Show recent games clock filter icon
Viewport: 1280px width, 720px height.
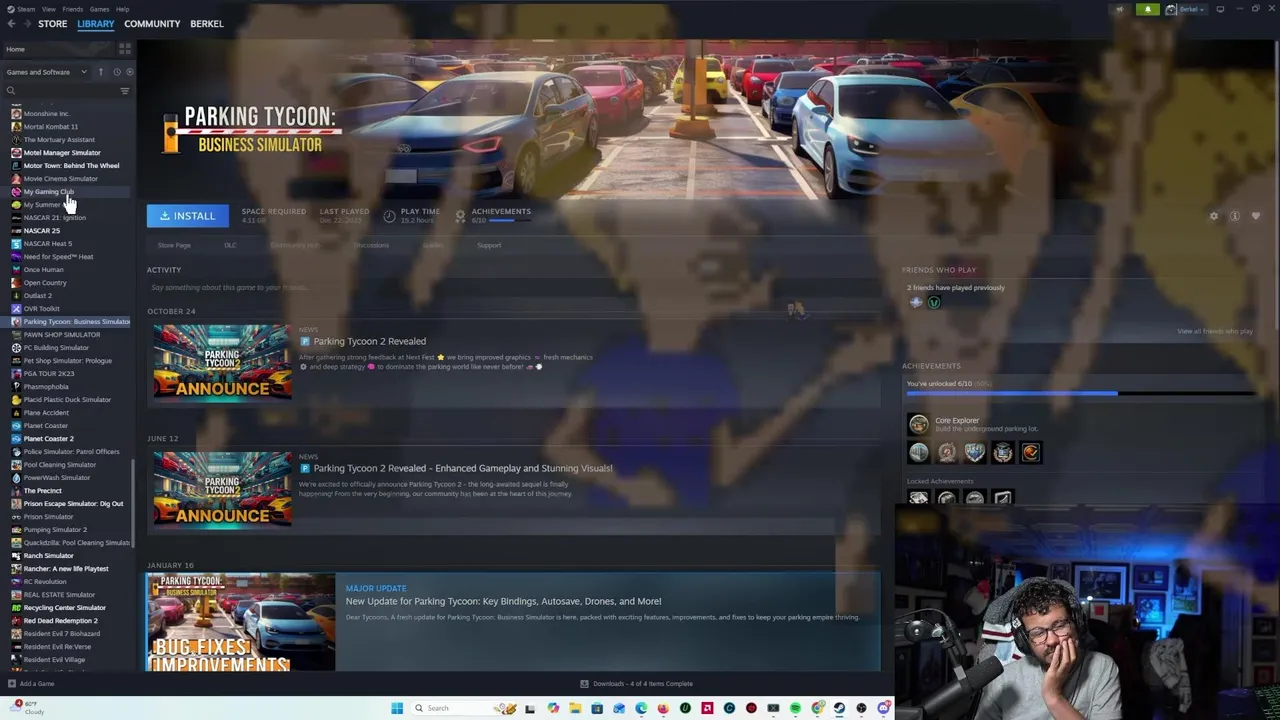116,72
